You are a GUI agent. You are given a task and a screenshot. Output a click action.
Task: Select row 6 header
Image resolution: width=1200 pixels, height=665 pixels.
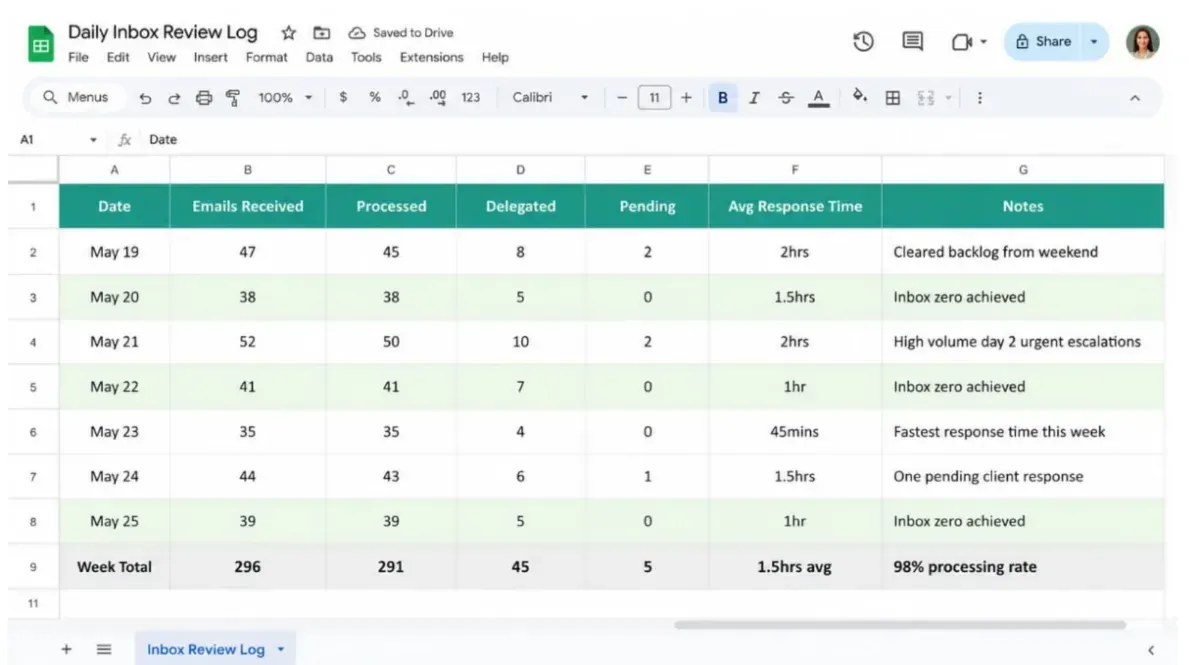33,432
